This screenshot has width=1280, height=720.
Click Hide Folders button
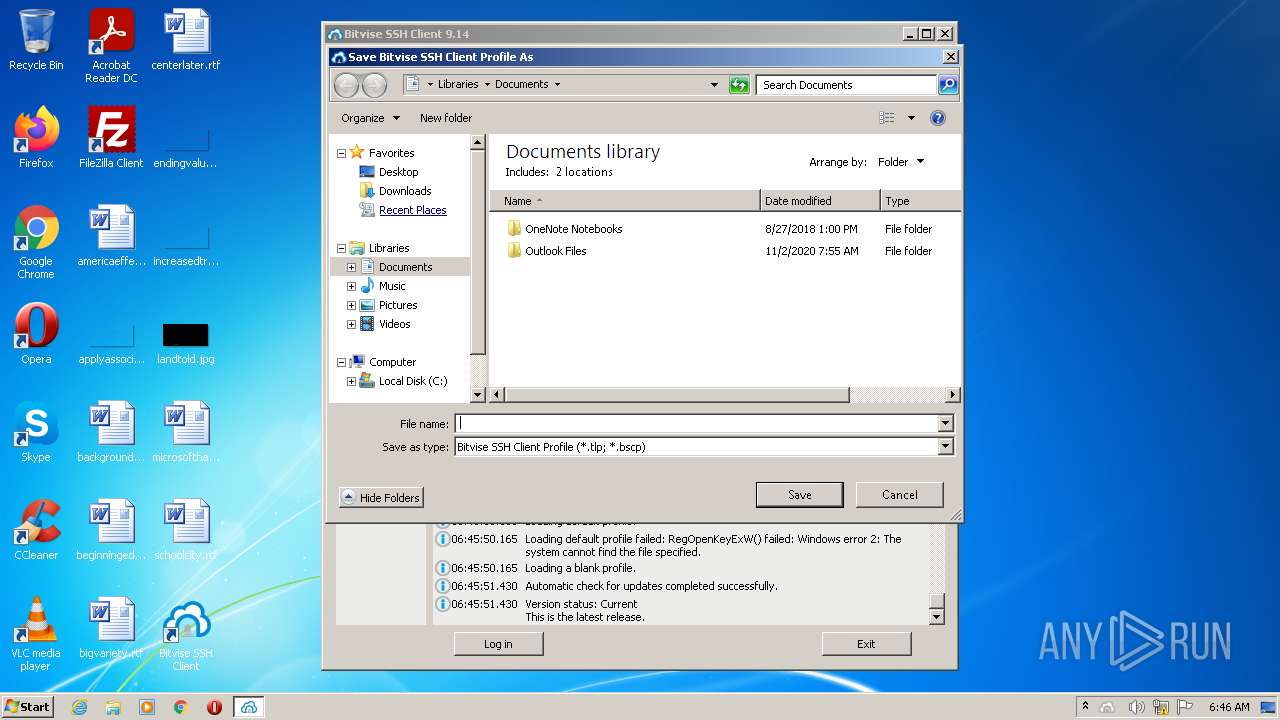[x=381, y=498]
